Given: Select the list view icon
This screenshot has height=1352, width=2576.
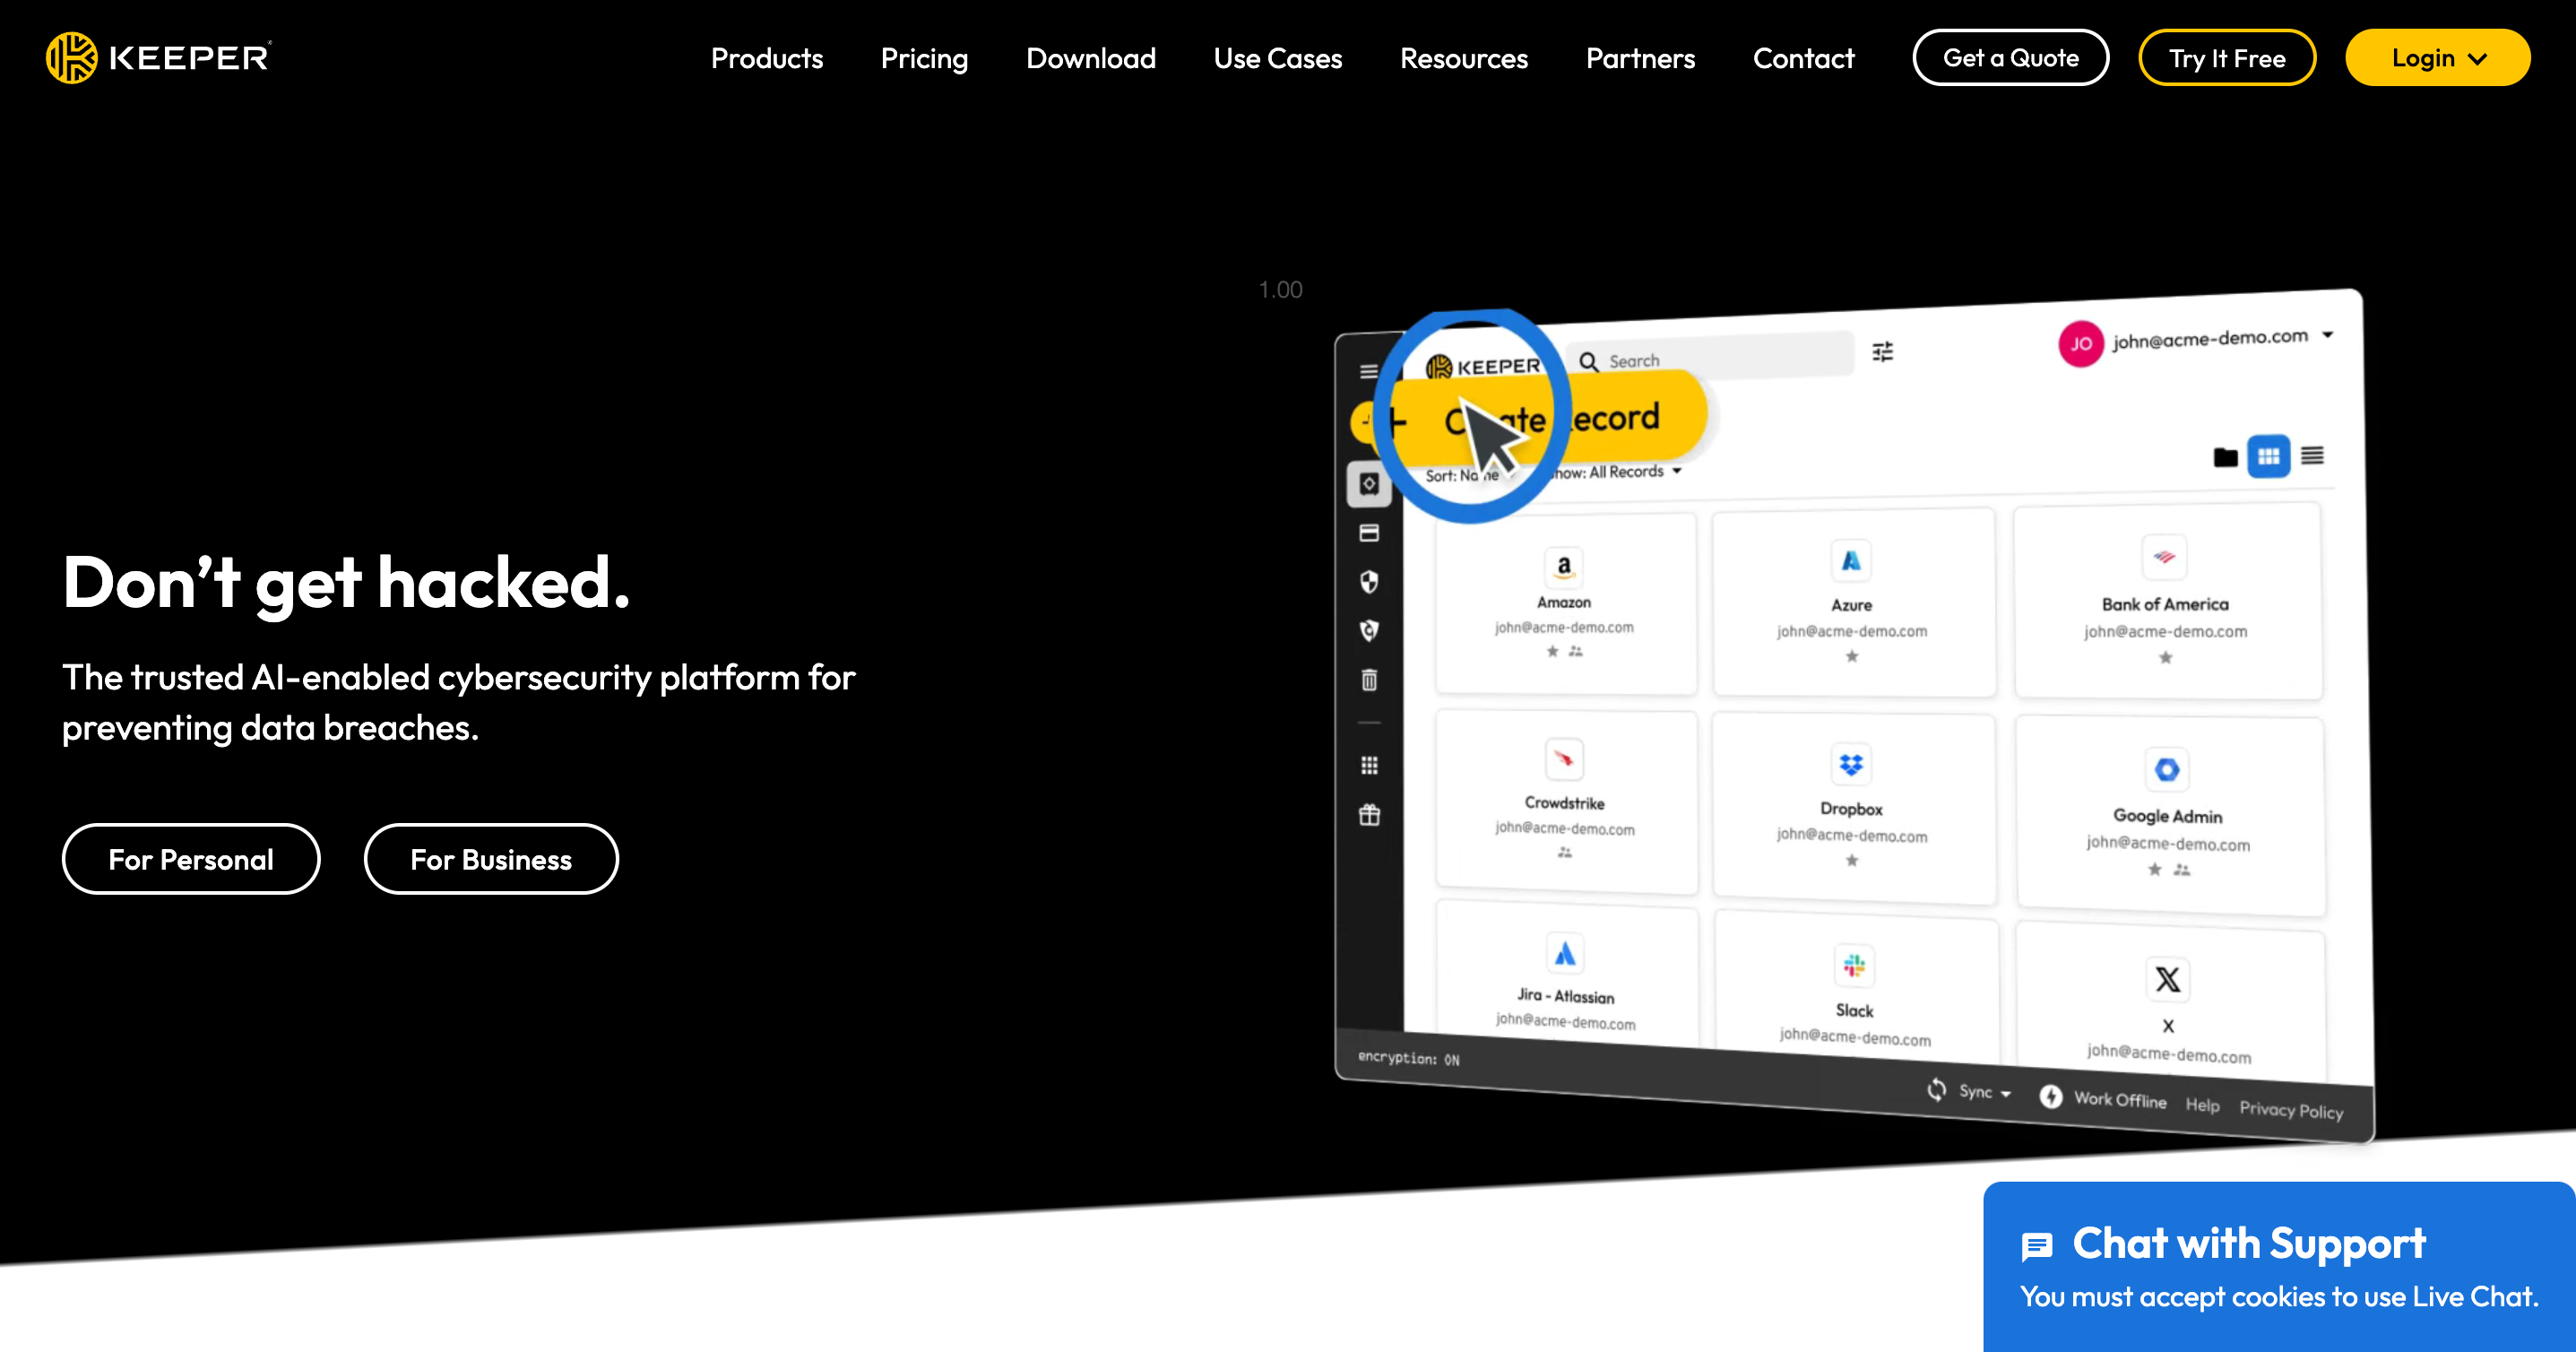Looking at the screenshot, I should pos(2312,455).
